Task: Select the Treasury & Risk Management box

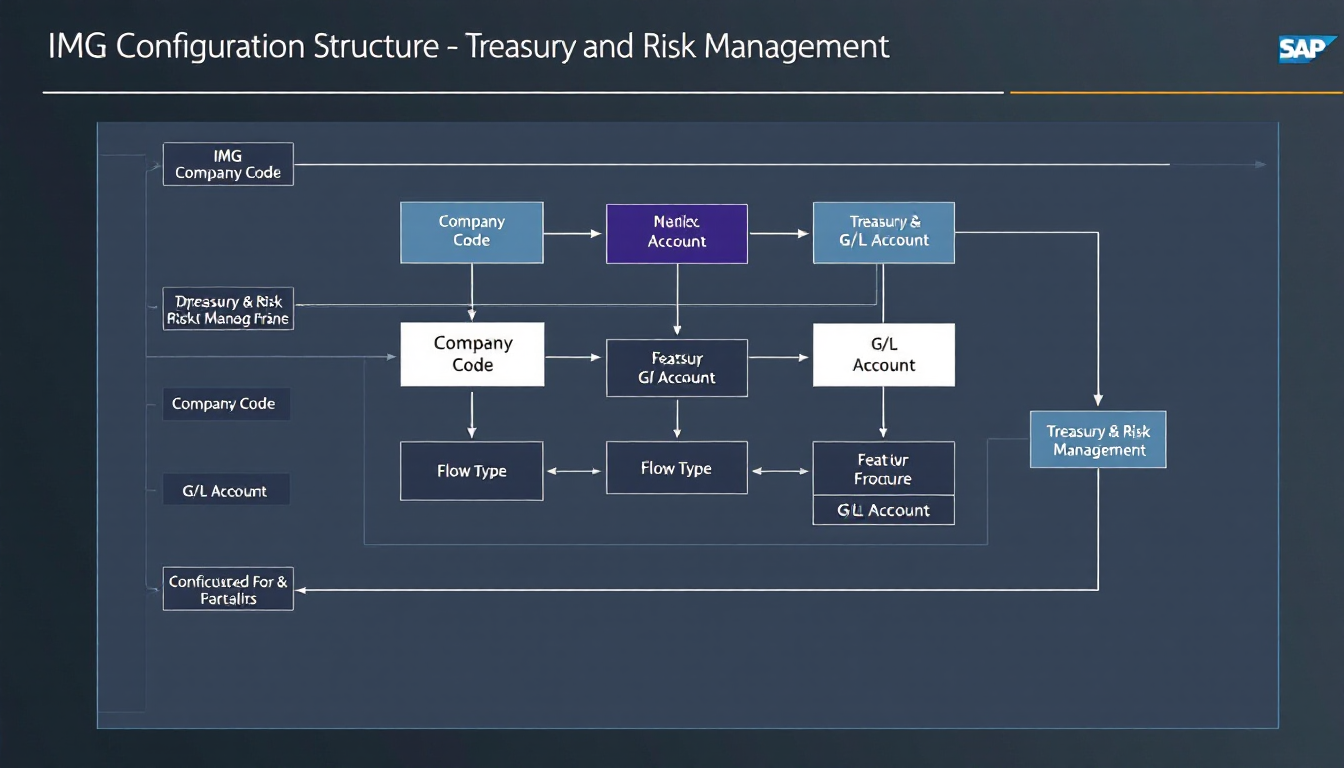Action: pyautogui.click(x=1098, y=440)
